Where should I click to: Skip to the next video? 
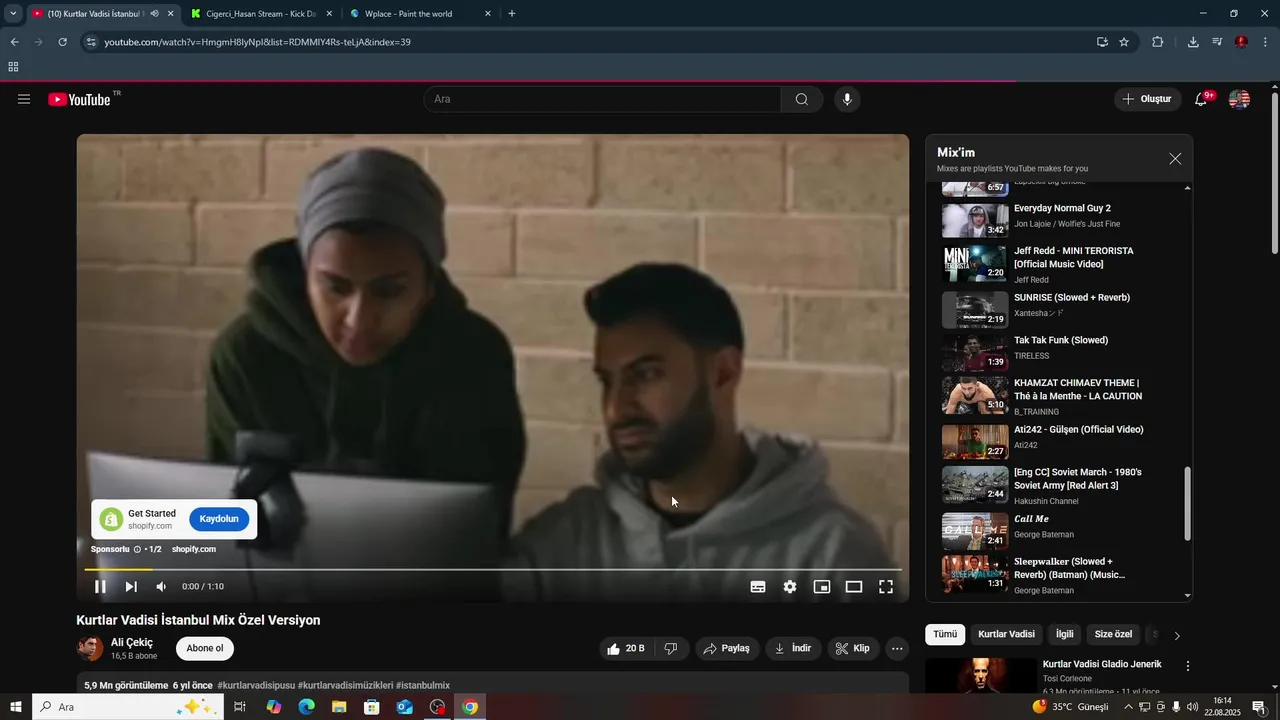click(131, 587)
